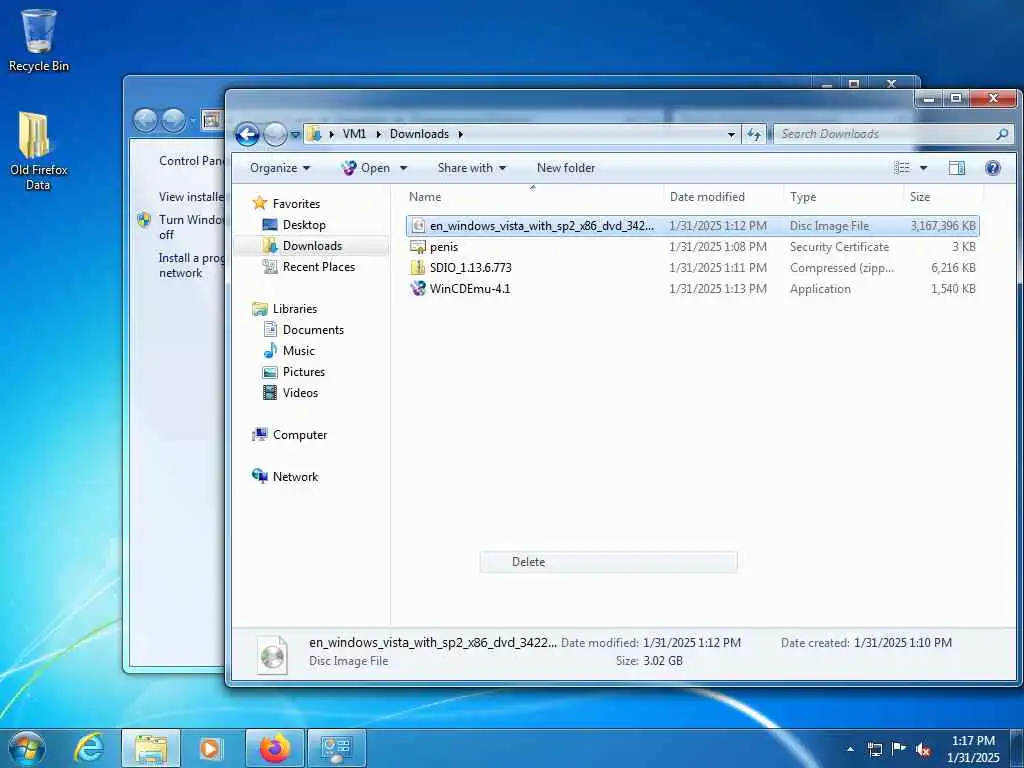Click Install a program from network link
The image size is (1024, 768).
pyautogui.click(x=191, y=265)
